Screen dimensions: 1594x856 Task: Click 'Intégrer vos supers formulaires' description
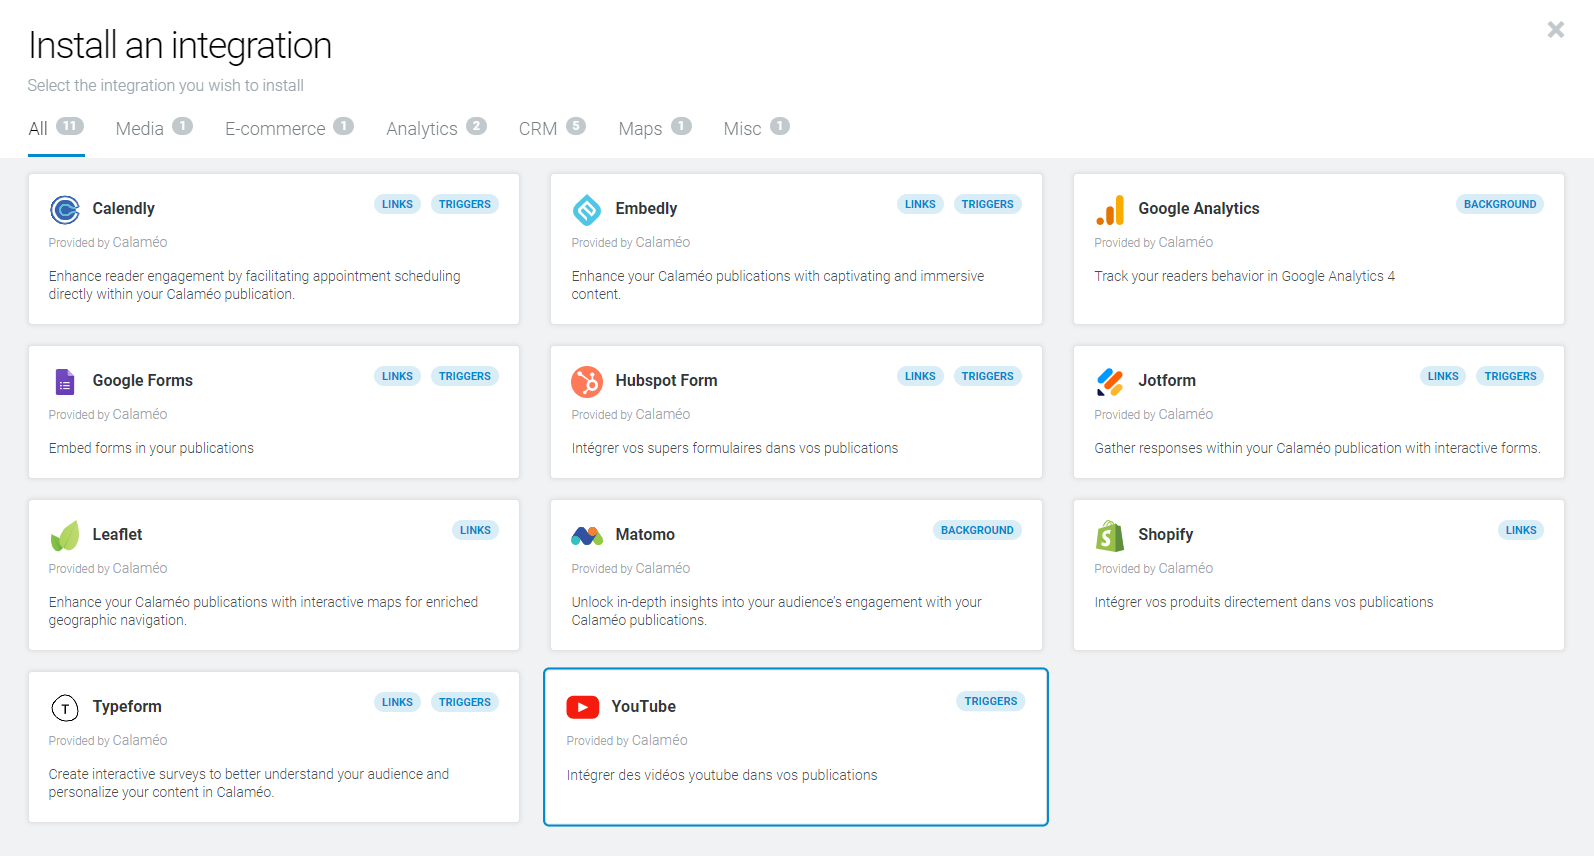pos(735,448)
